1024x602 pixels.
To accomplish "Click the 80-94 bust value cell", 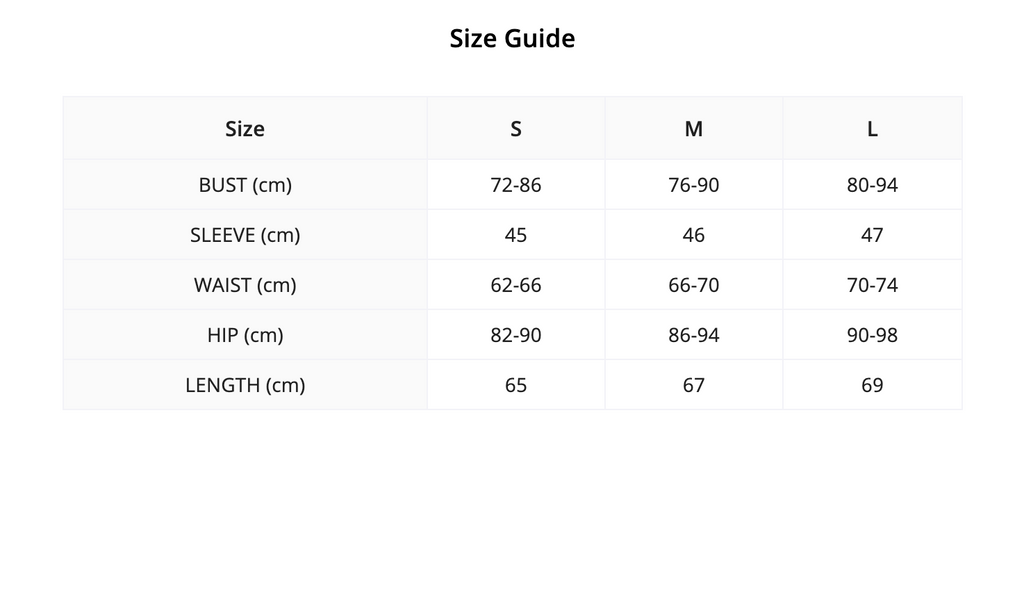I will pyautogui.click(x=872, y=185).
